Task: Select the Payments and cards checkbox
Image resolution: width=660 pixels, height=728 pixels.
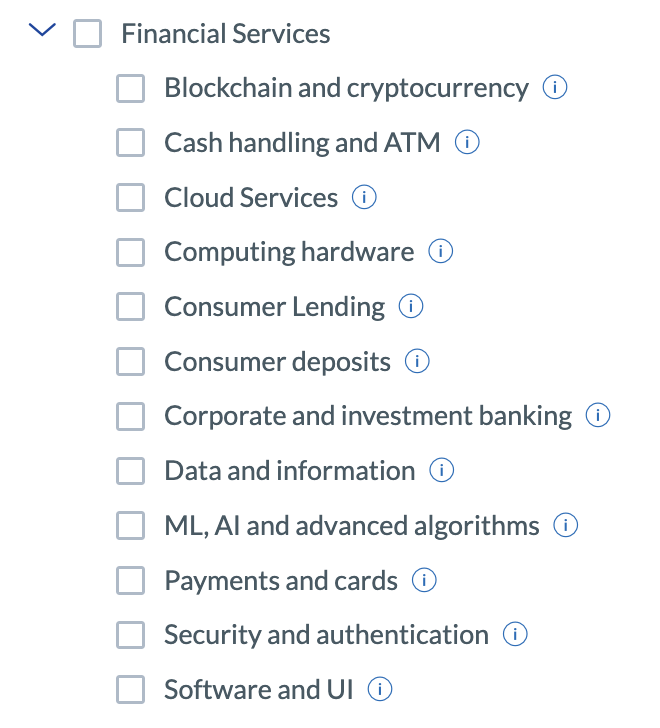Action: point(131,580)
